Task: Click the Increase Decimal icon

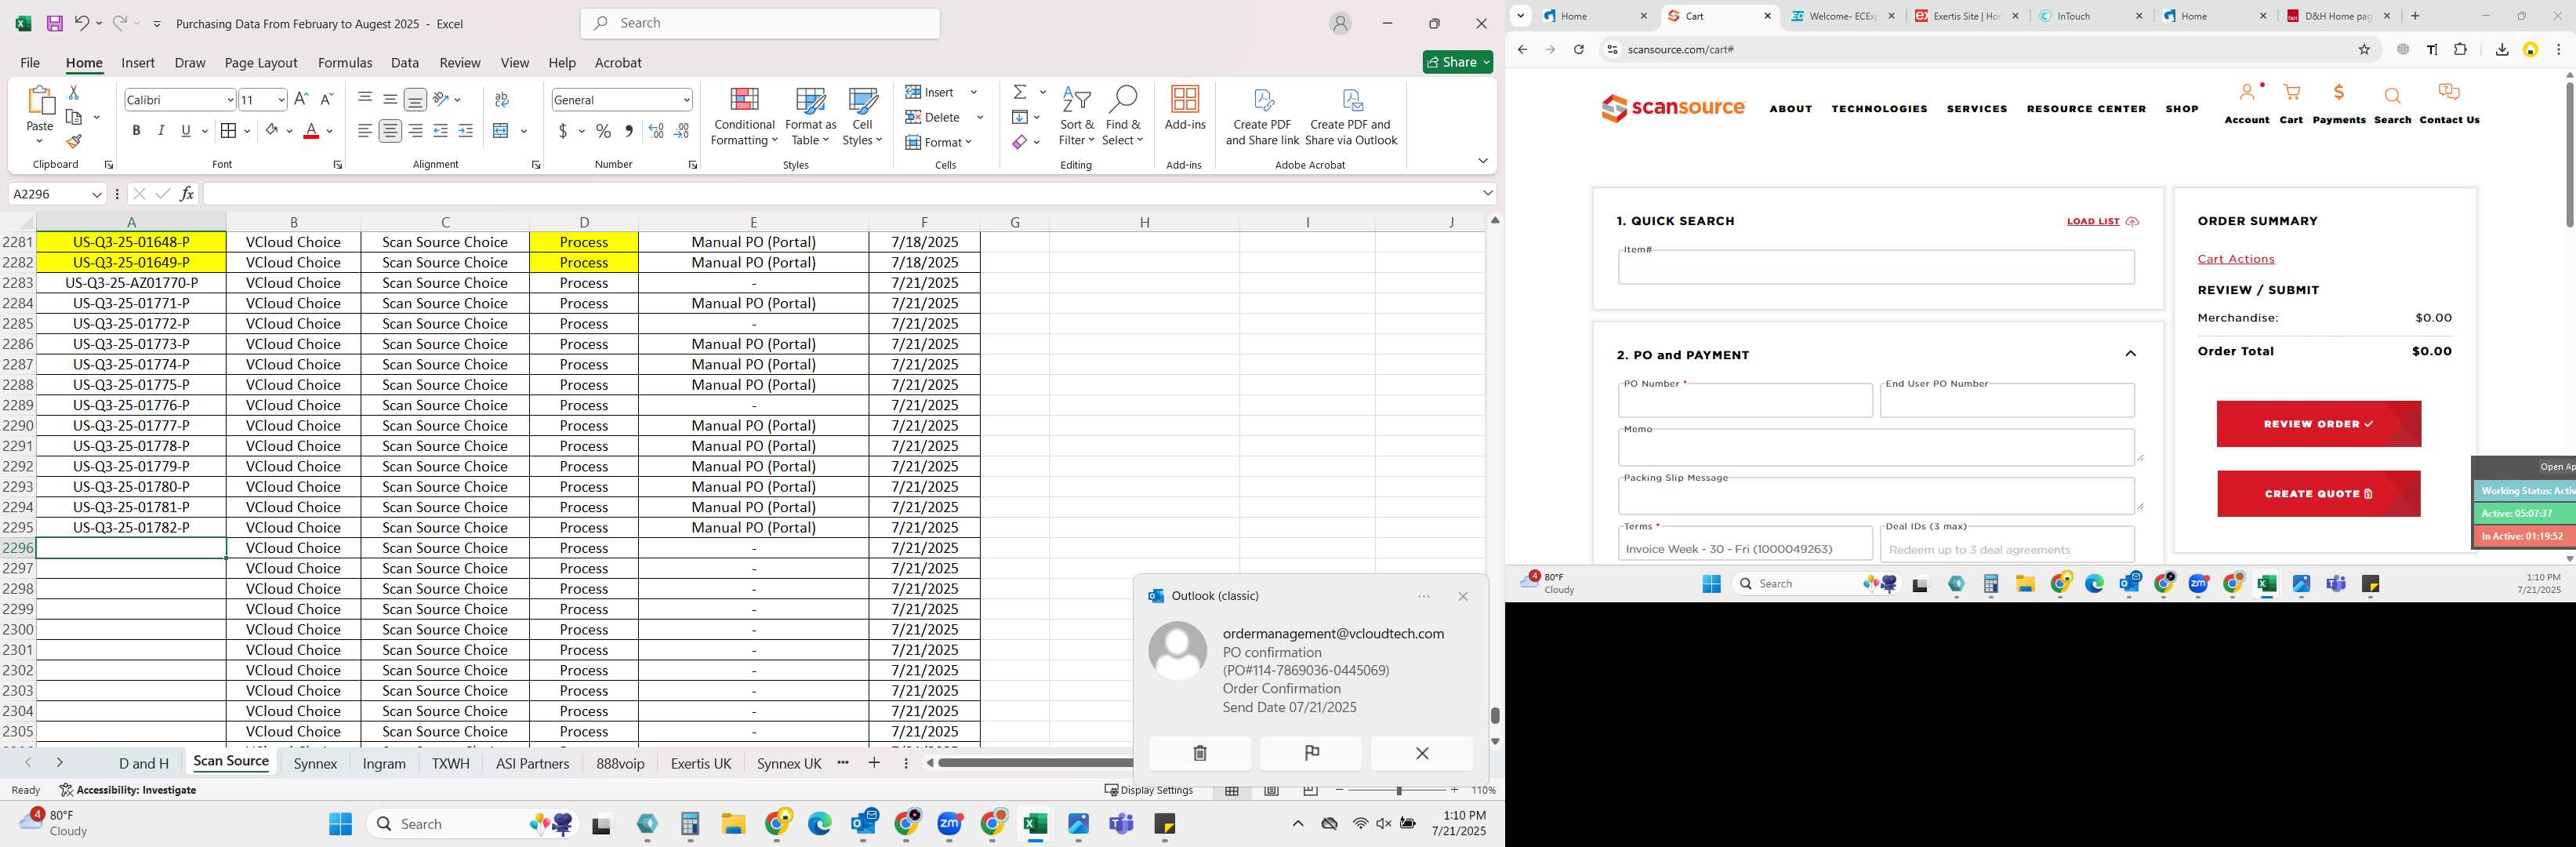Action: tap(656, 131)
